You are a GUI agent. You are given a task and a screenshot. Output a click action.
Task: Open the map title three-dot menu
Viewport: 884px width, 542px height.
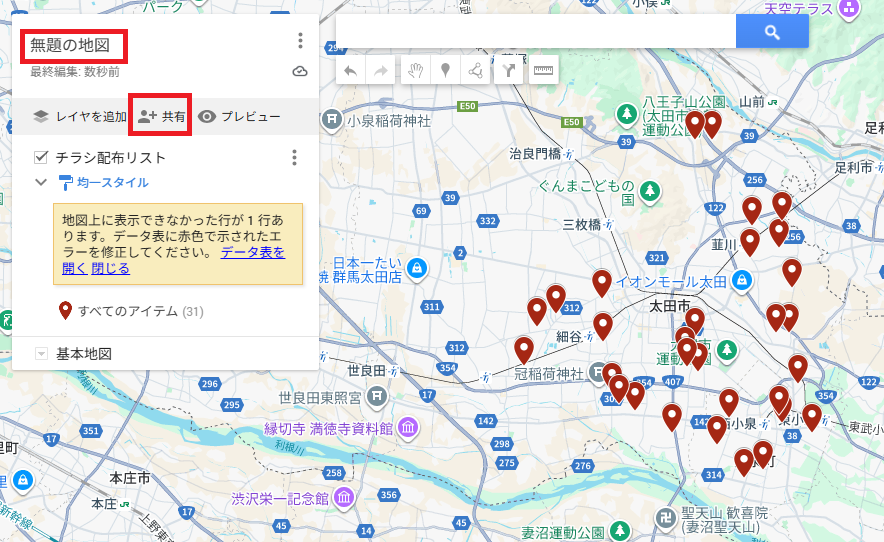[x=300, y=41]
